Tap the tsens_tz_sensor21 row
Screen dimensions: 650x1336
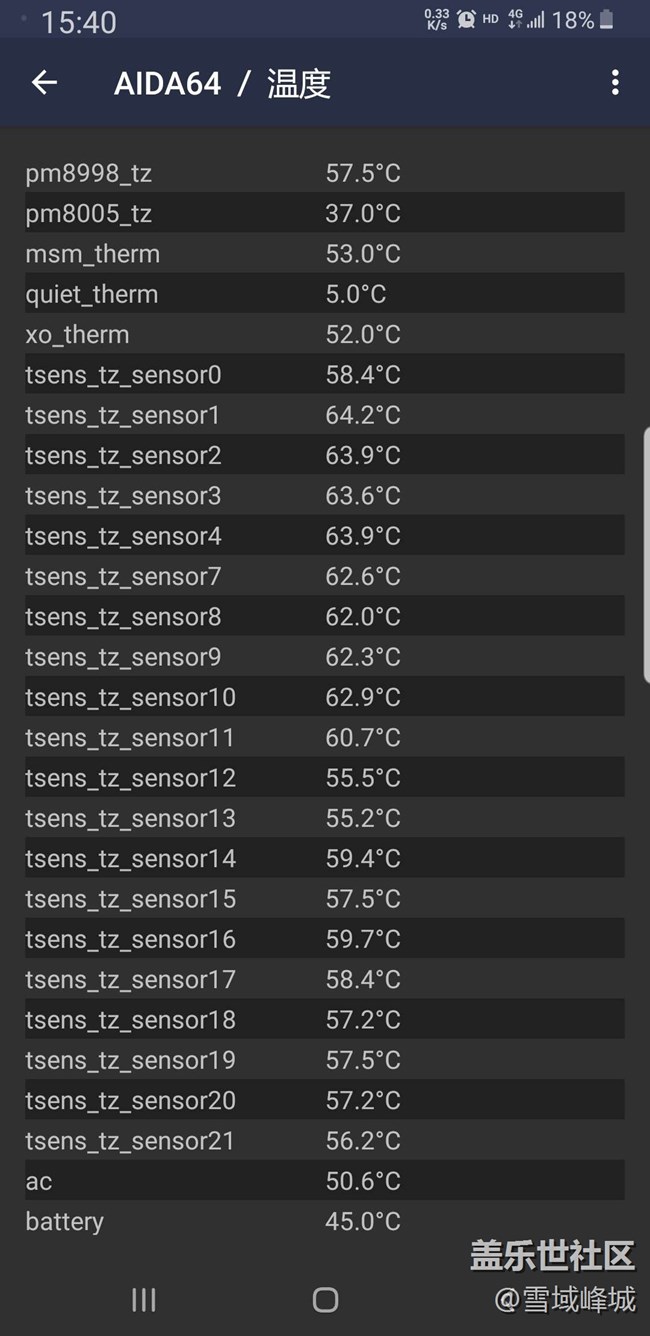point(325,1141)
